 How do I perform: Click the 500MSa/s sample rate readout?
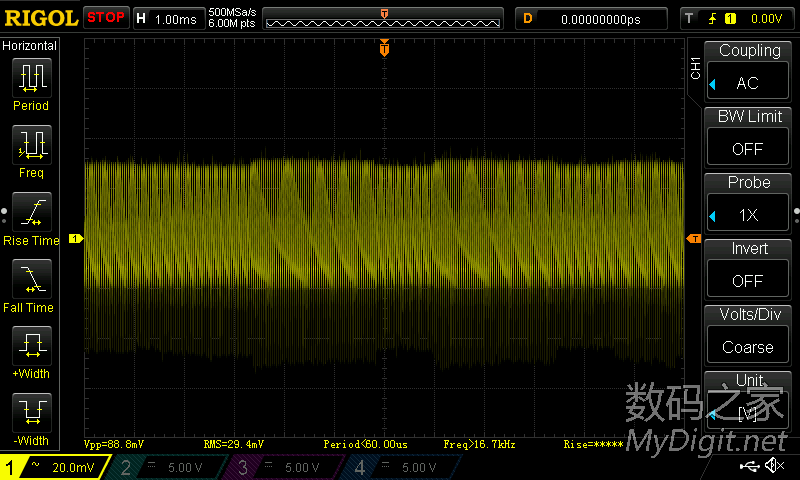(x=232, y=13)
